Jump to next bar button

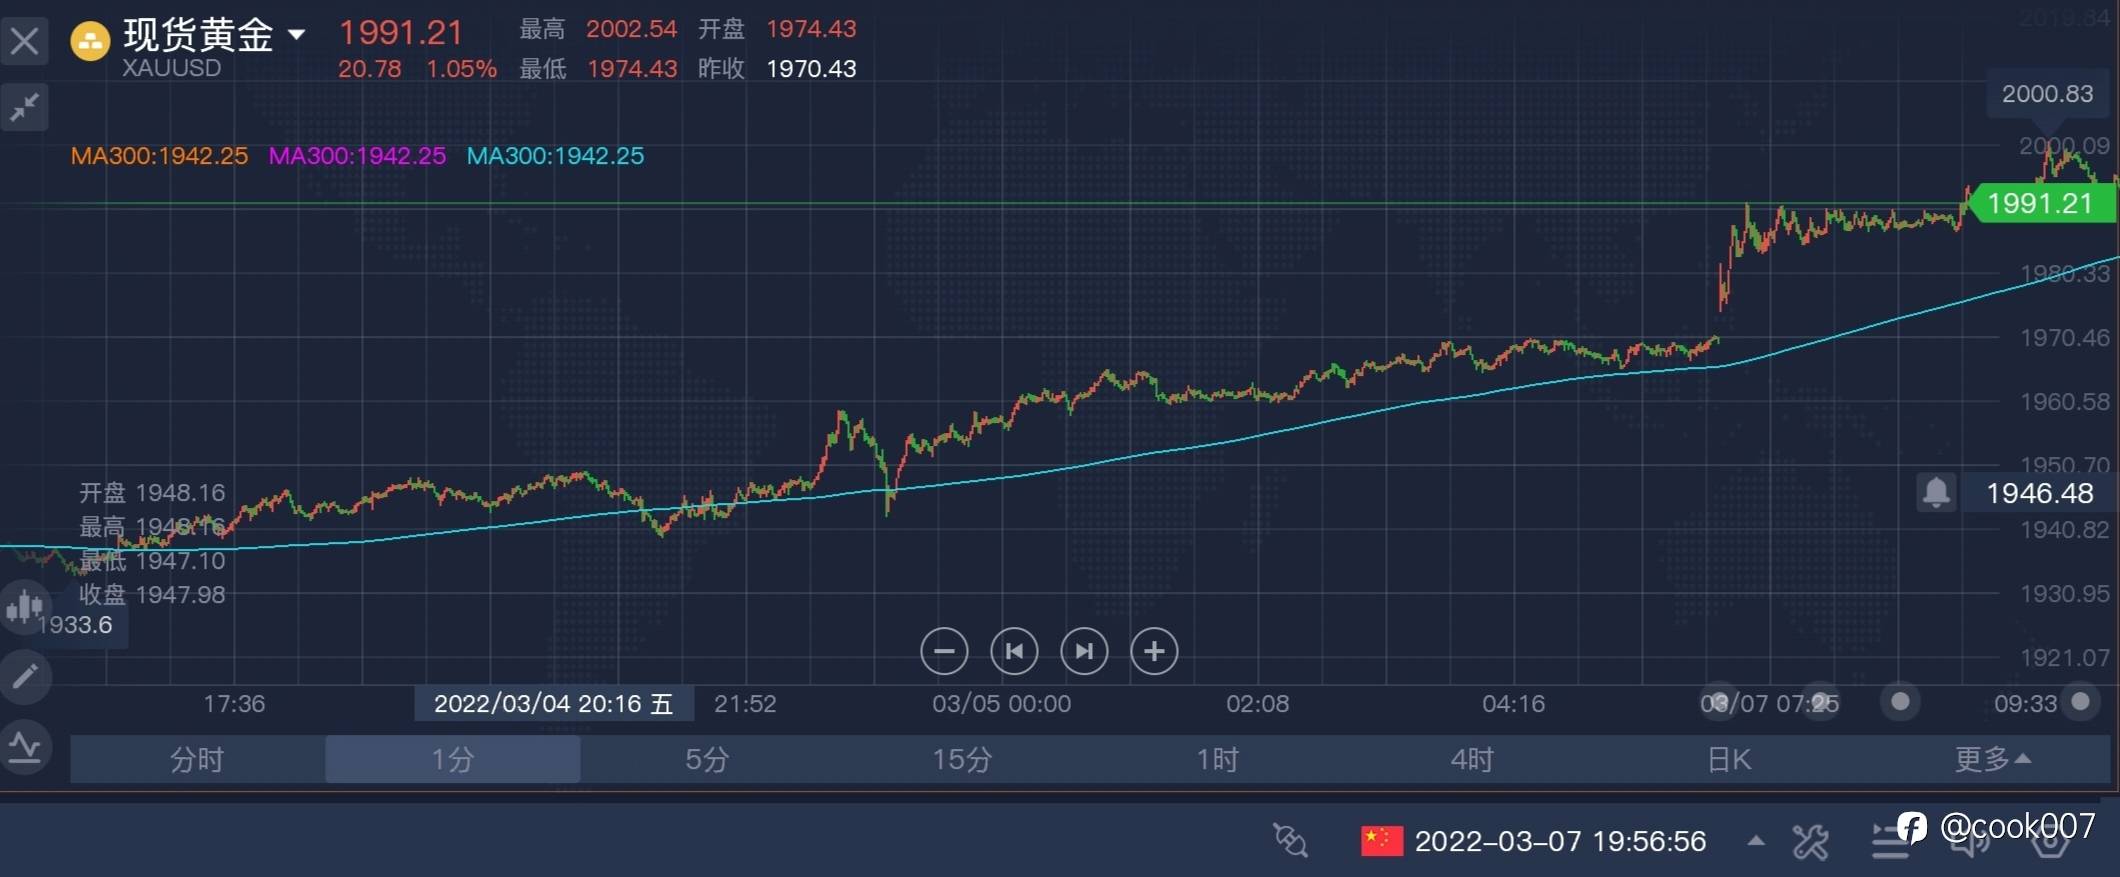(1084, 652)
